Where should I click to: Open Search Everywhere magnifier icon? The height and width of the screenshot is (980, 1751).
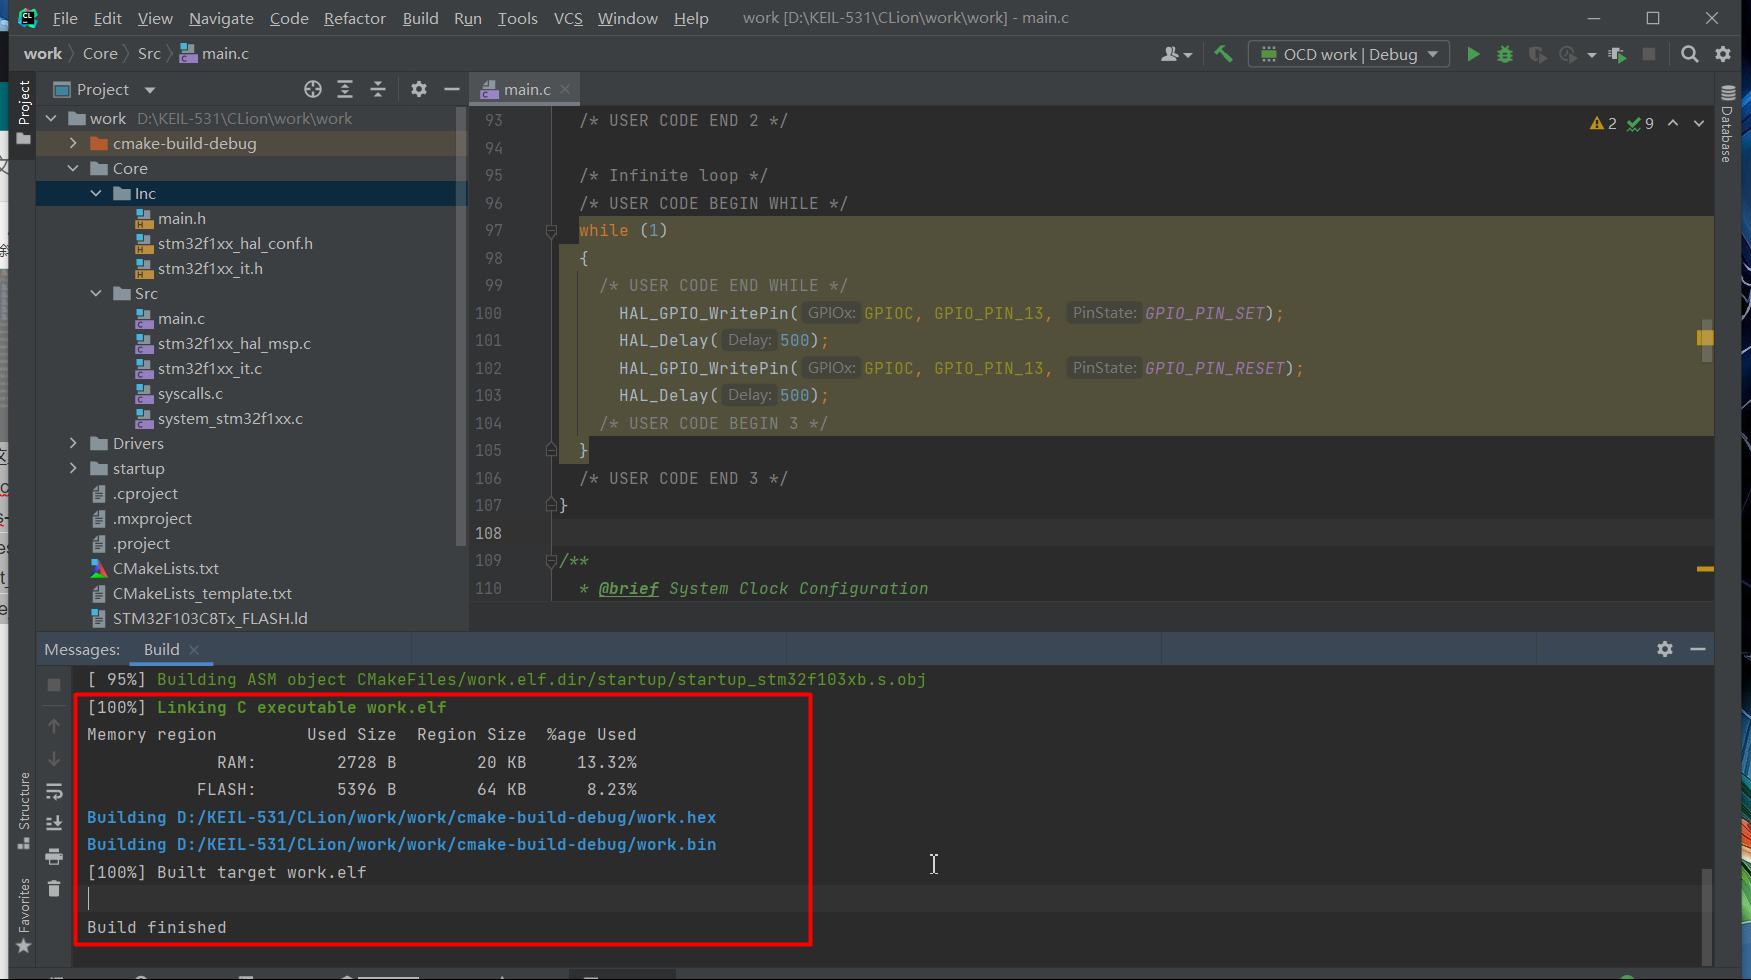(x=1690, y=54)
